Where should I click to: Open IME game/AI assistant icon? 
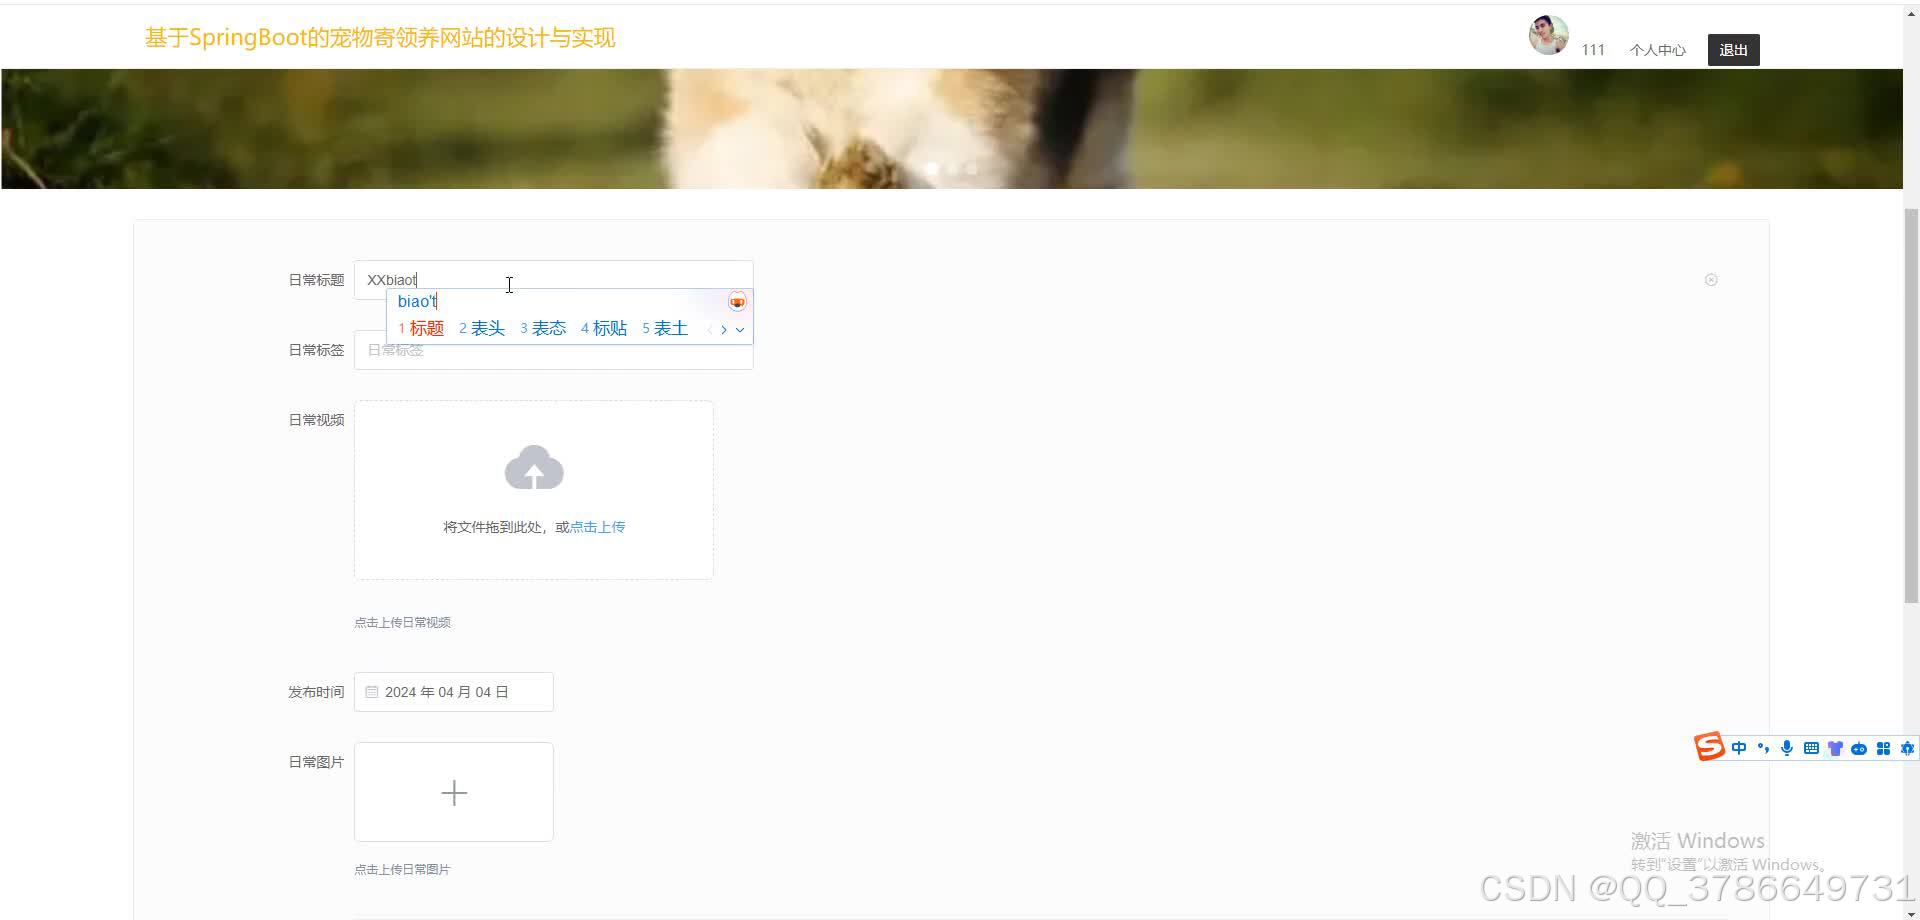point(1859,748)
